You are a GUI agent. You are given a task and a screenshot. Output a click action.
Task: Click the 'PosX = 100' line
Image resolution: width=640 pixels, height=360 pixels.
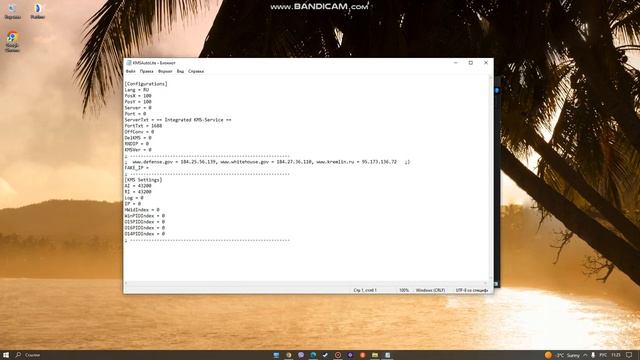[x=138, y=96]
